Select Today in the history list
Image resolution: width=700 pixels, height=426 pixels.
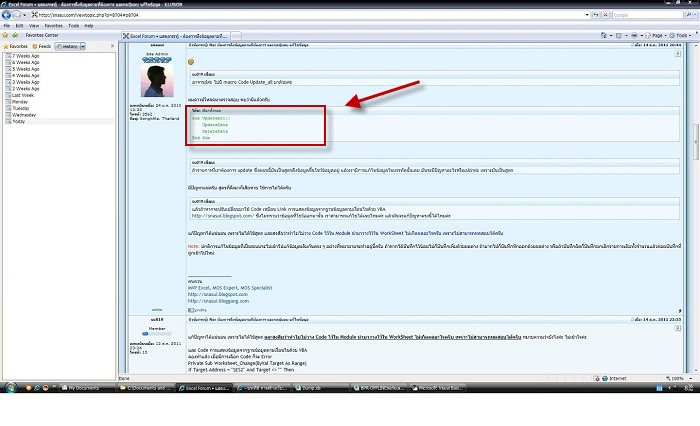click(18, 121)
